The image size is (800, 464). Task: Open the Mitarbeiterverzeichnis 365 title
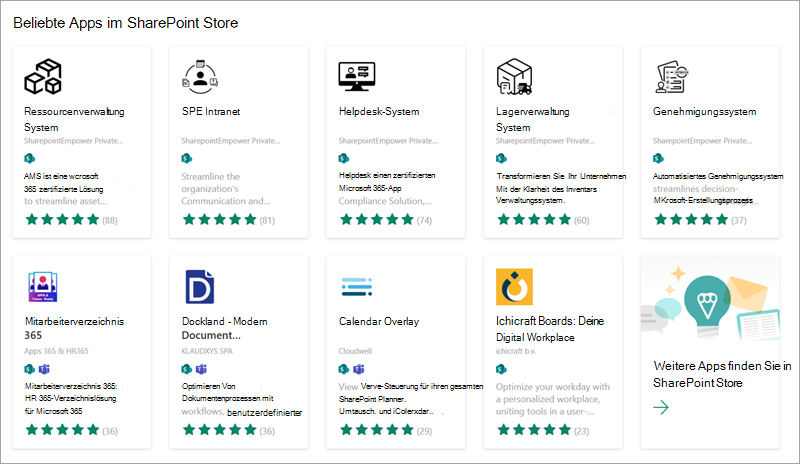[x=74, y=328]
